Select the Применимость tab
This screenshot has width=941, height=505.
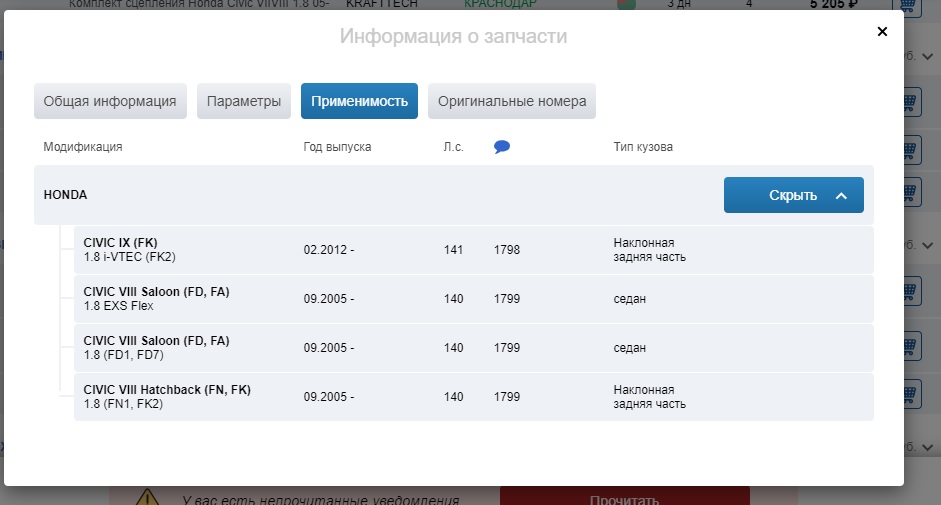click(x=359, y=101)
